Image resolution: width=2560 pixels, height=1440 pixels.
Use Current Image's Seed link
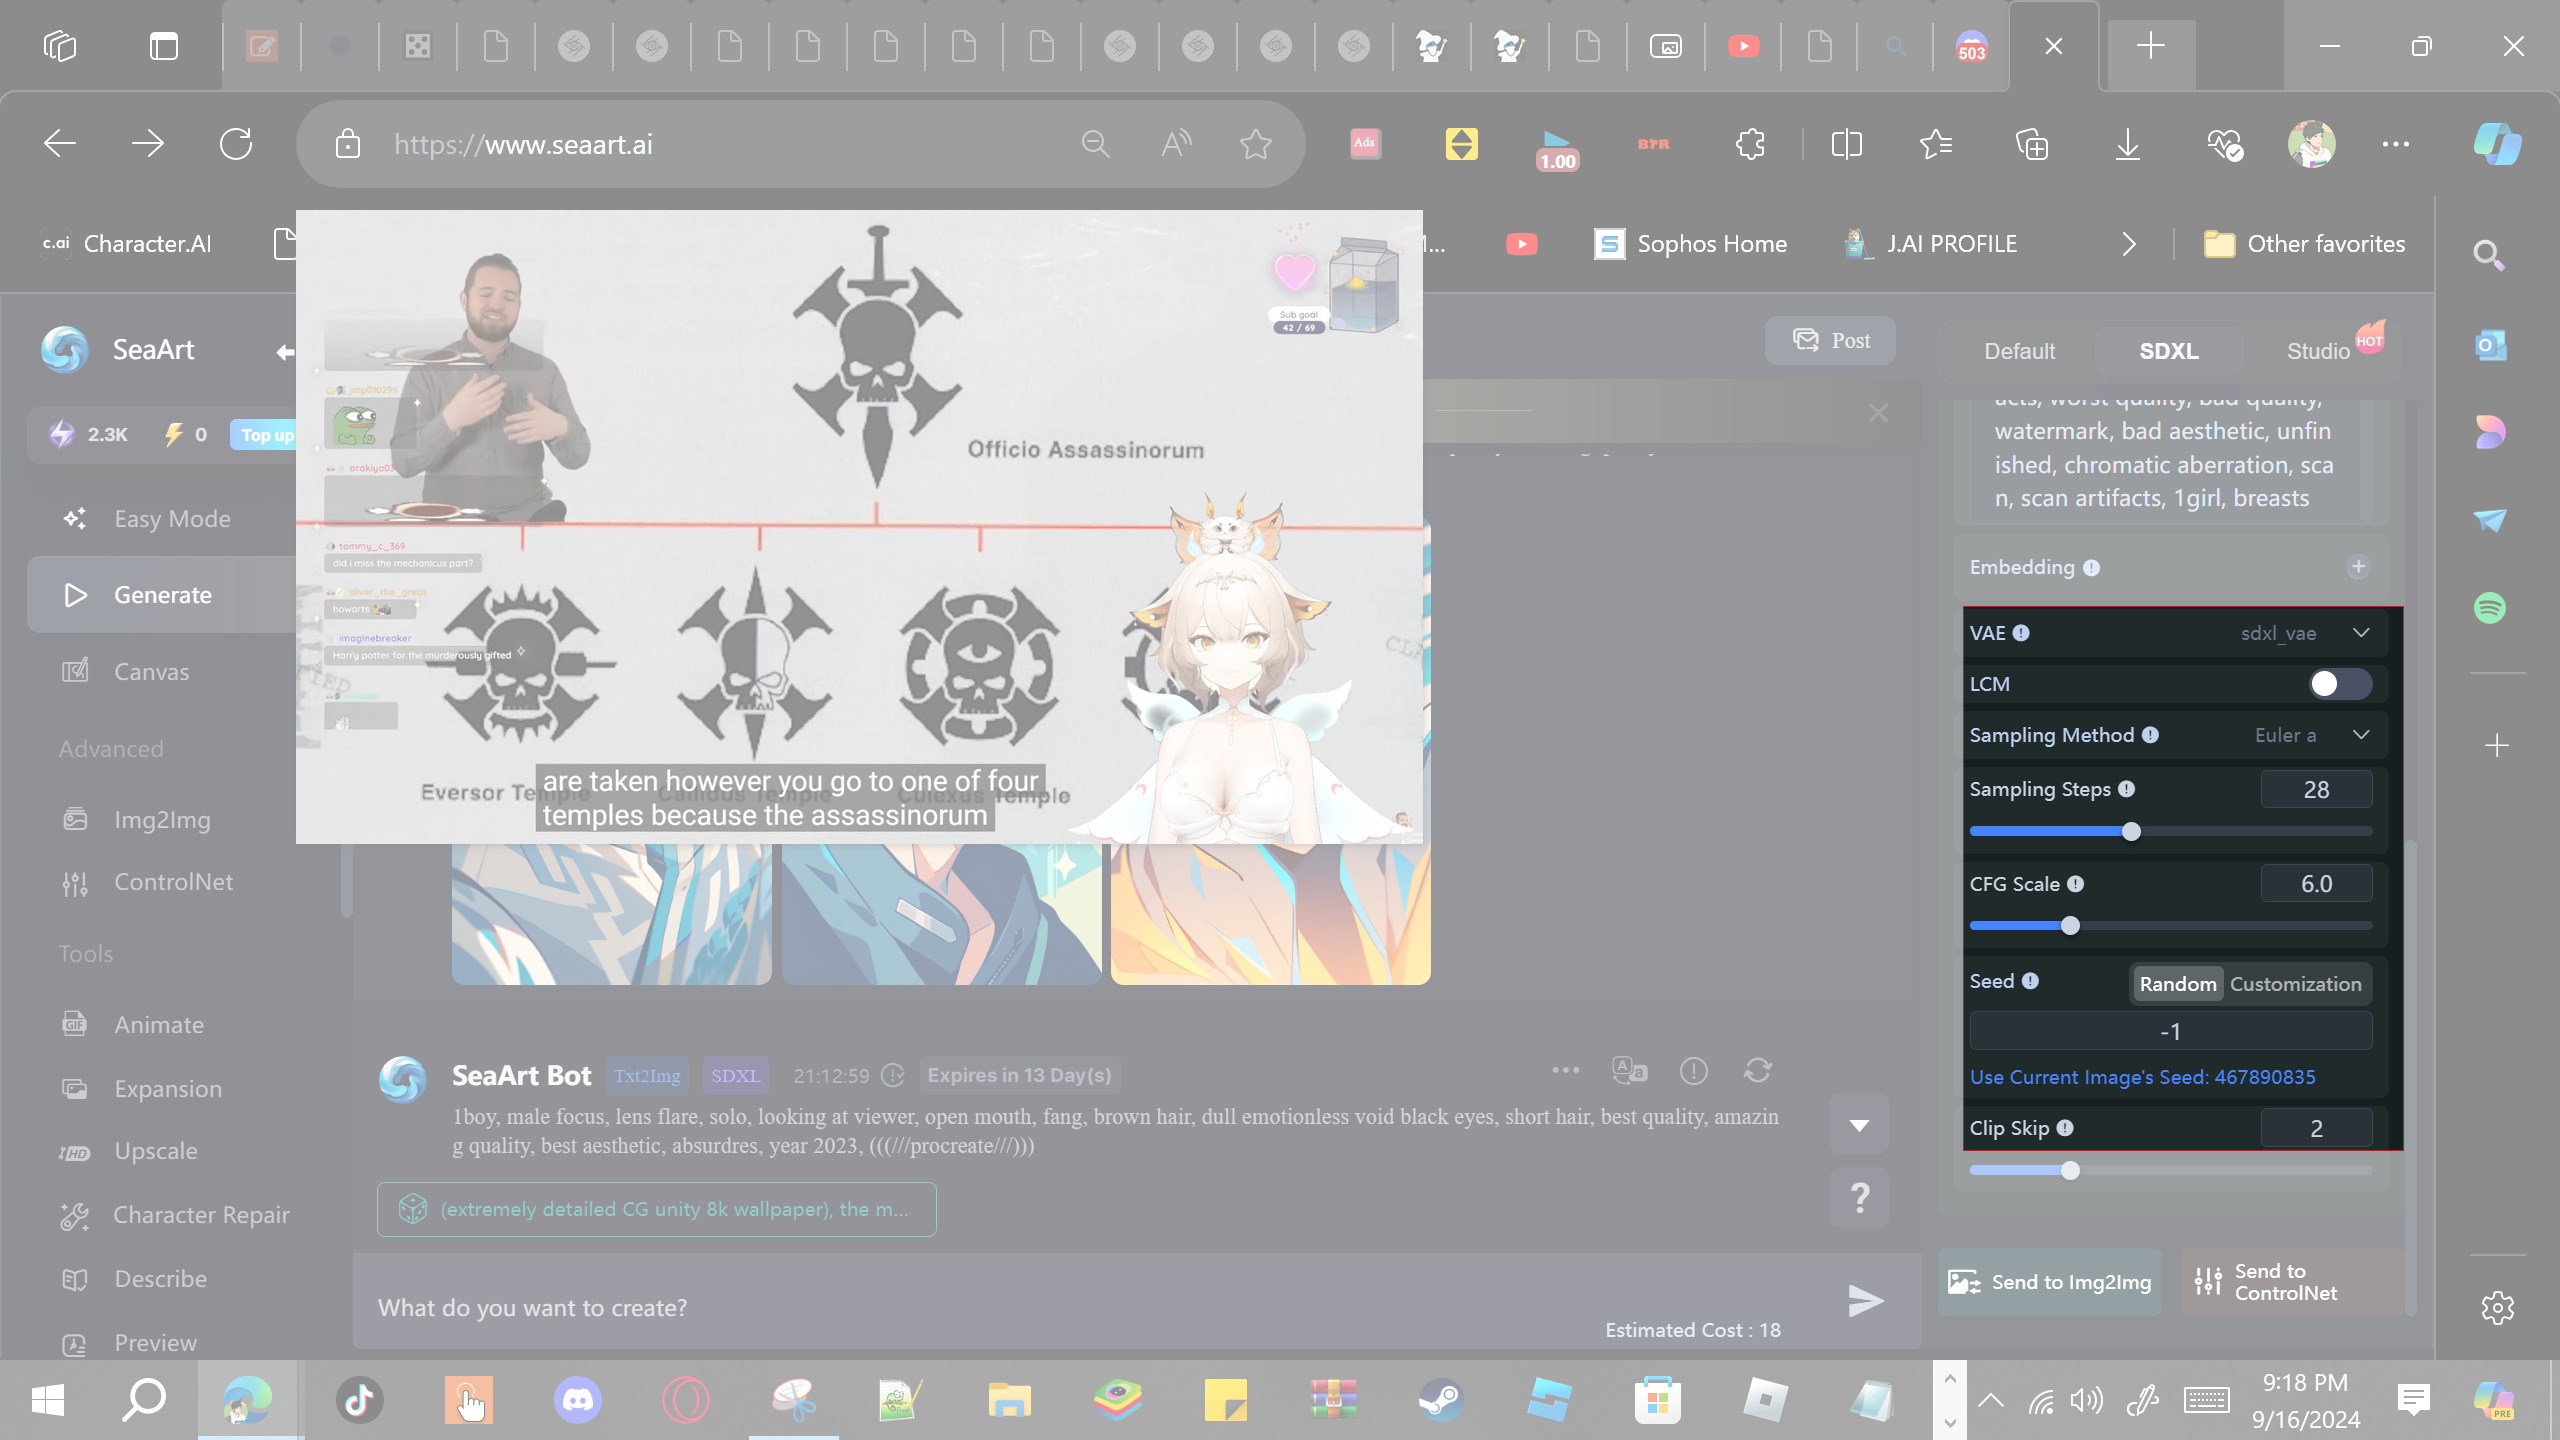point(2142,1077)
